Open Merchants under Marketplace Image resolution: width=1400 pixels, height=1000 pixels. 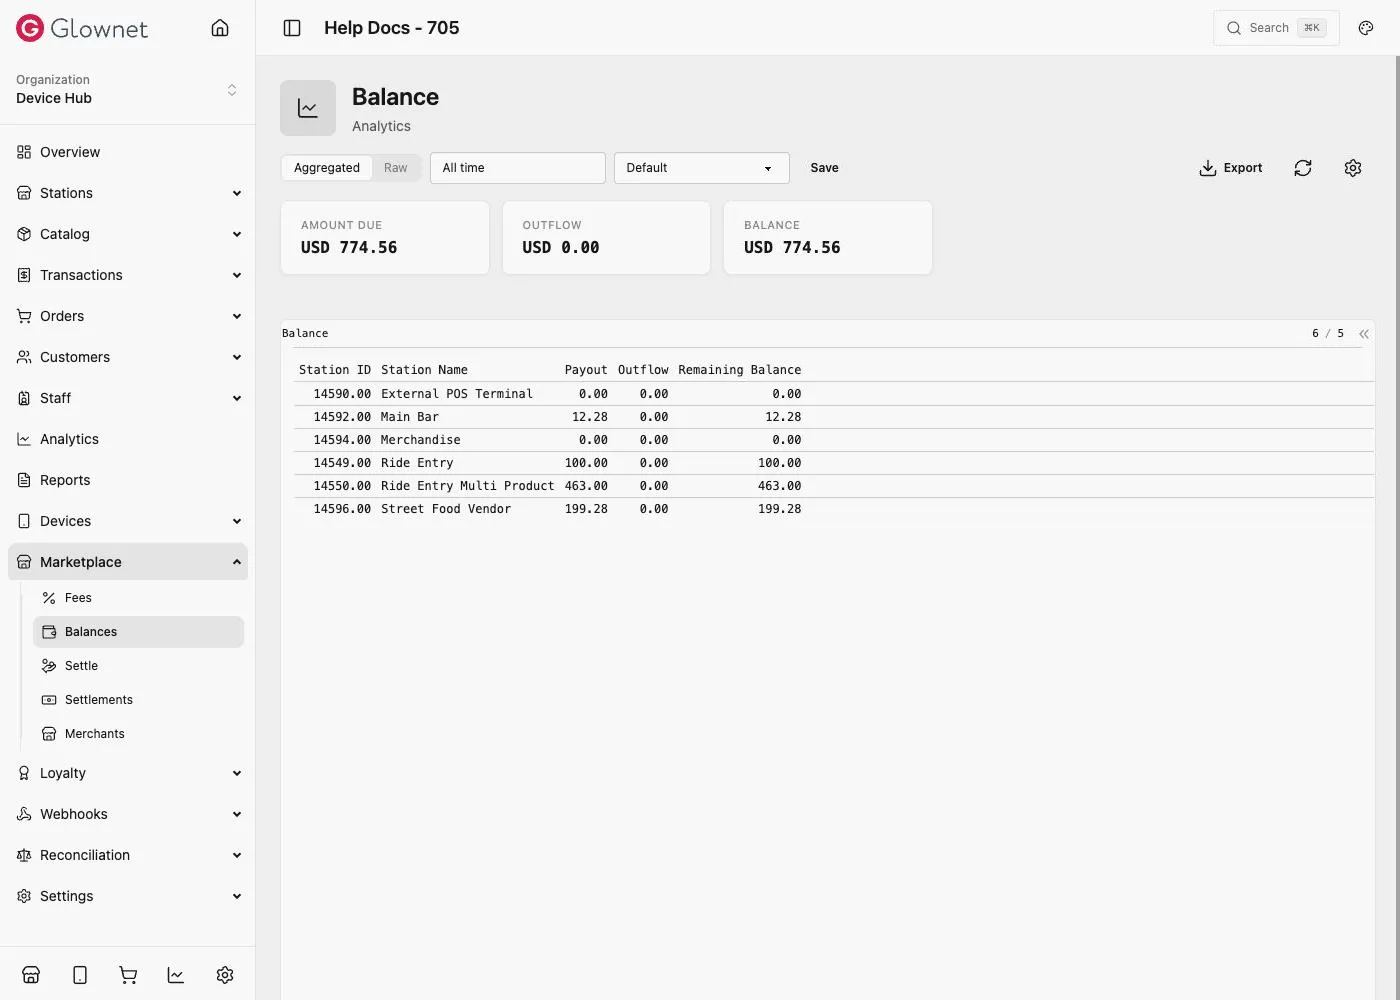[138, 734]
